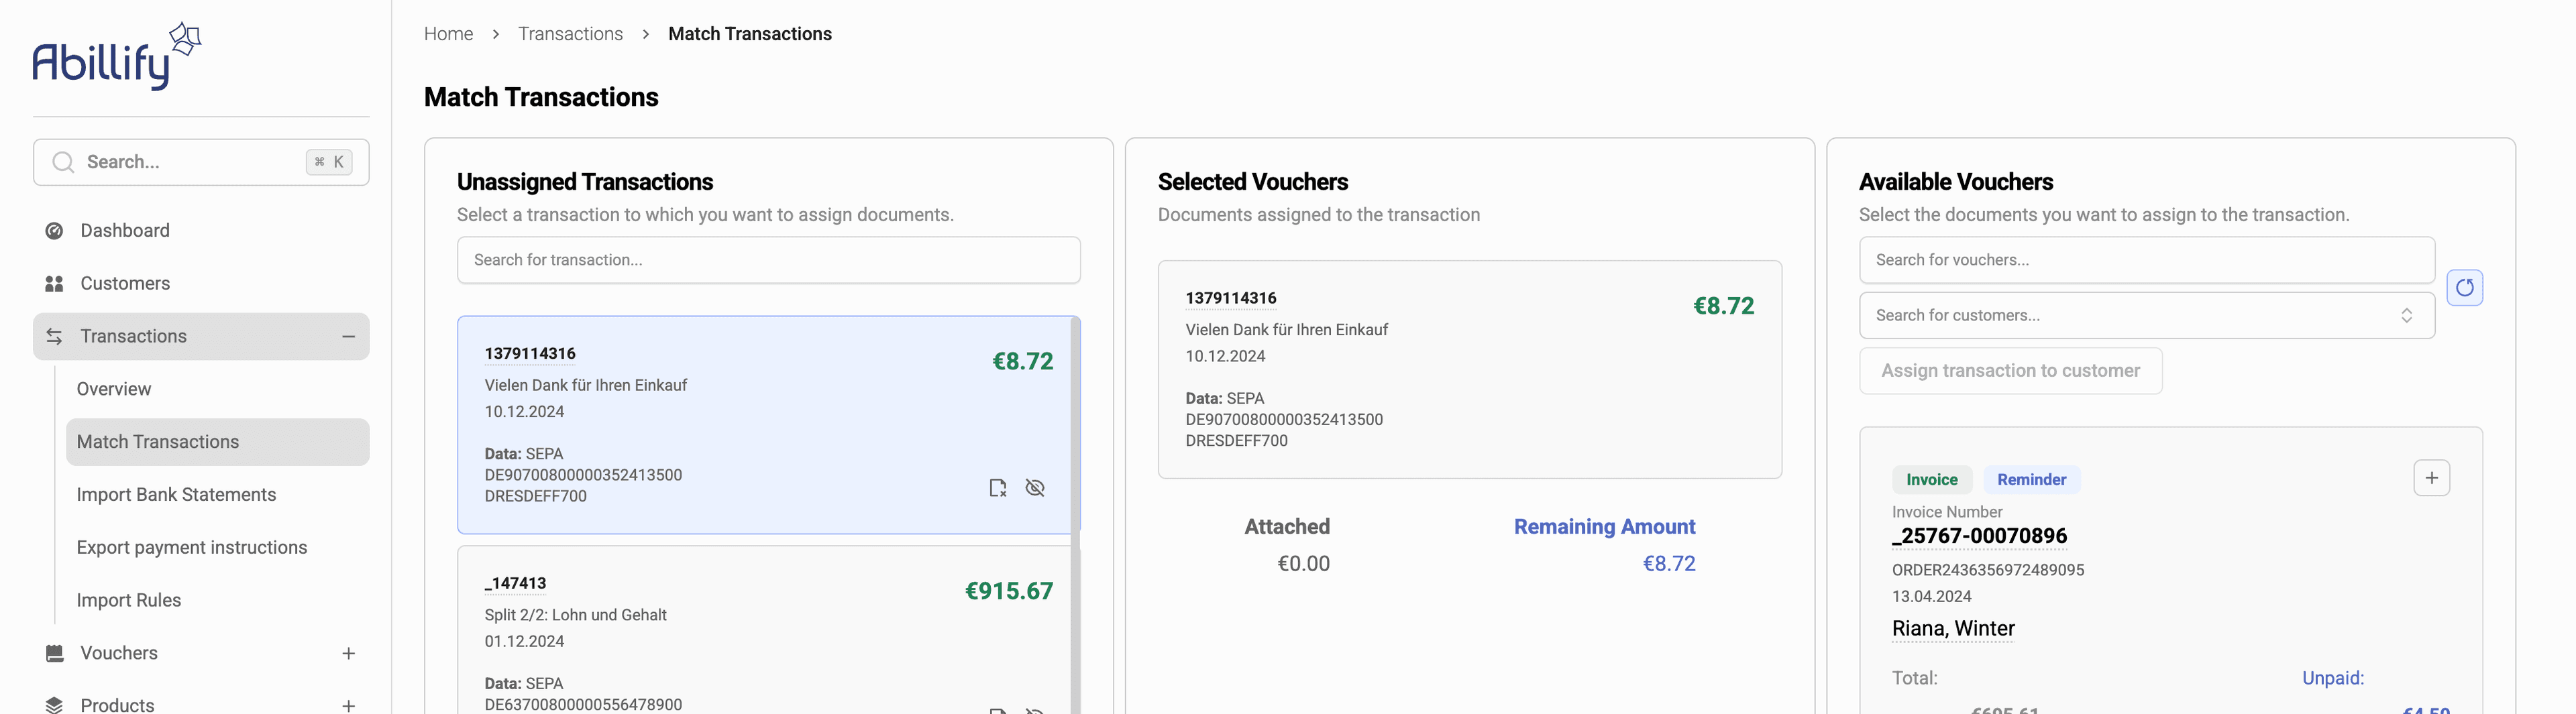Click the Vouchers sidebar icon

[55, 653]
